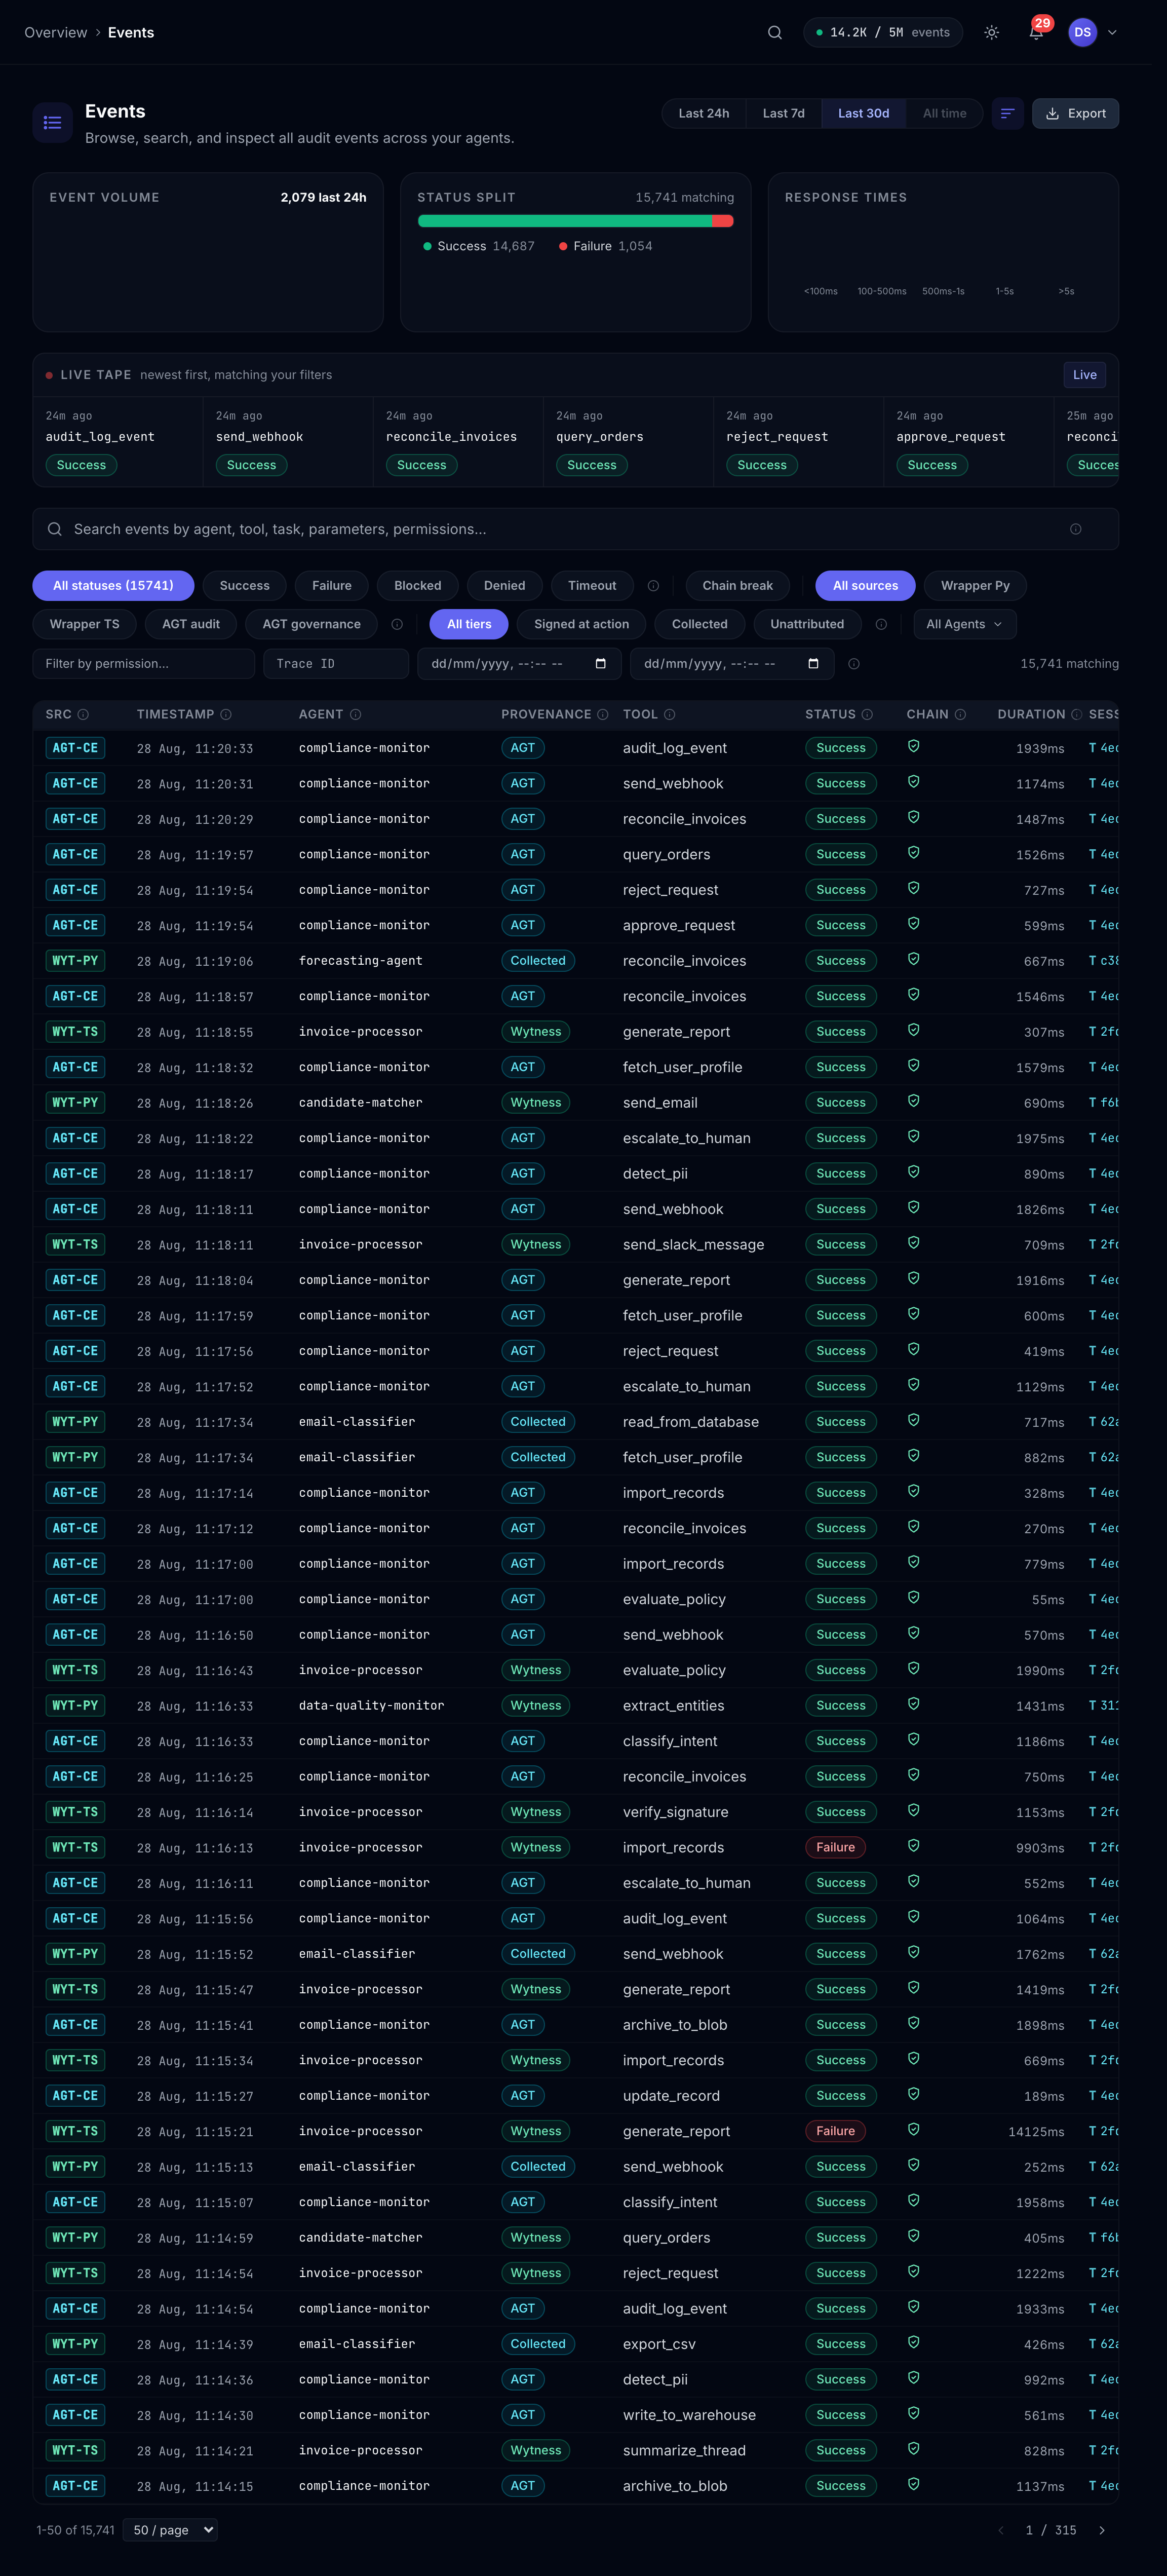Open the search help info icon
The width and height of the screenshot is (1167, 2576).
[x=1075, y=529]
